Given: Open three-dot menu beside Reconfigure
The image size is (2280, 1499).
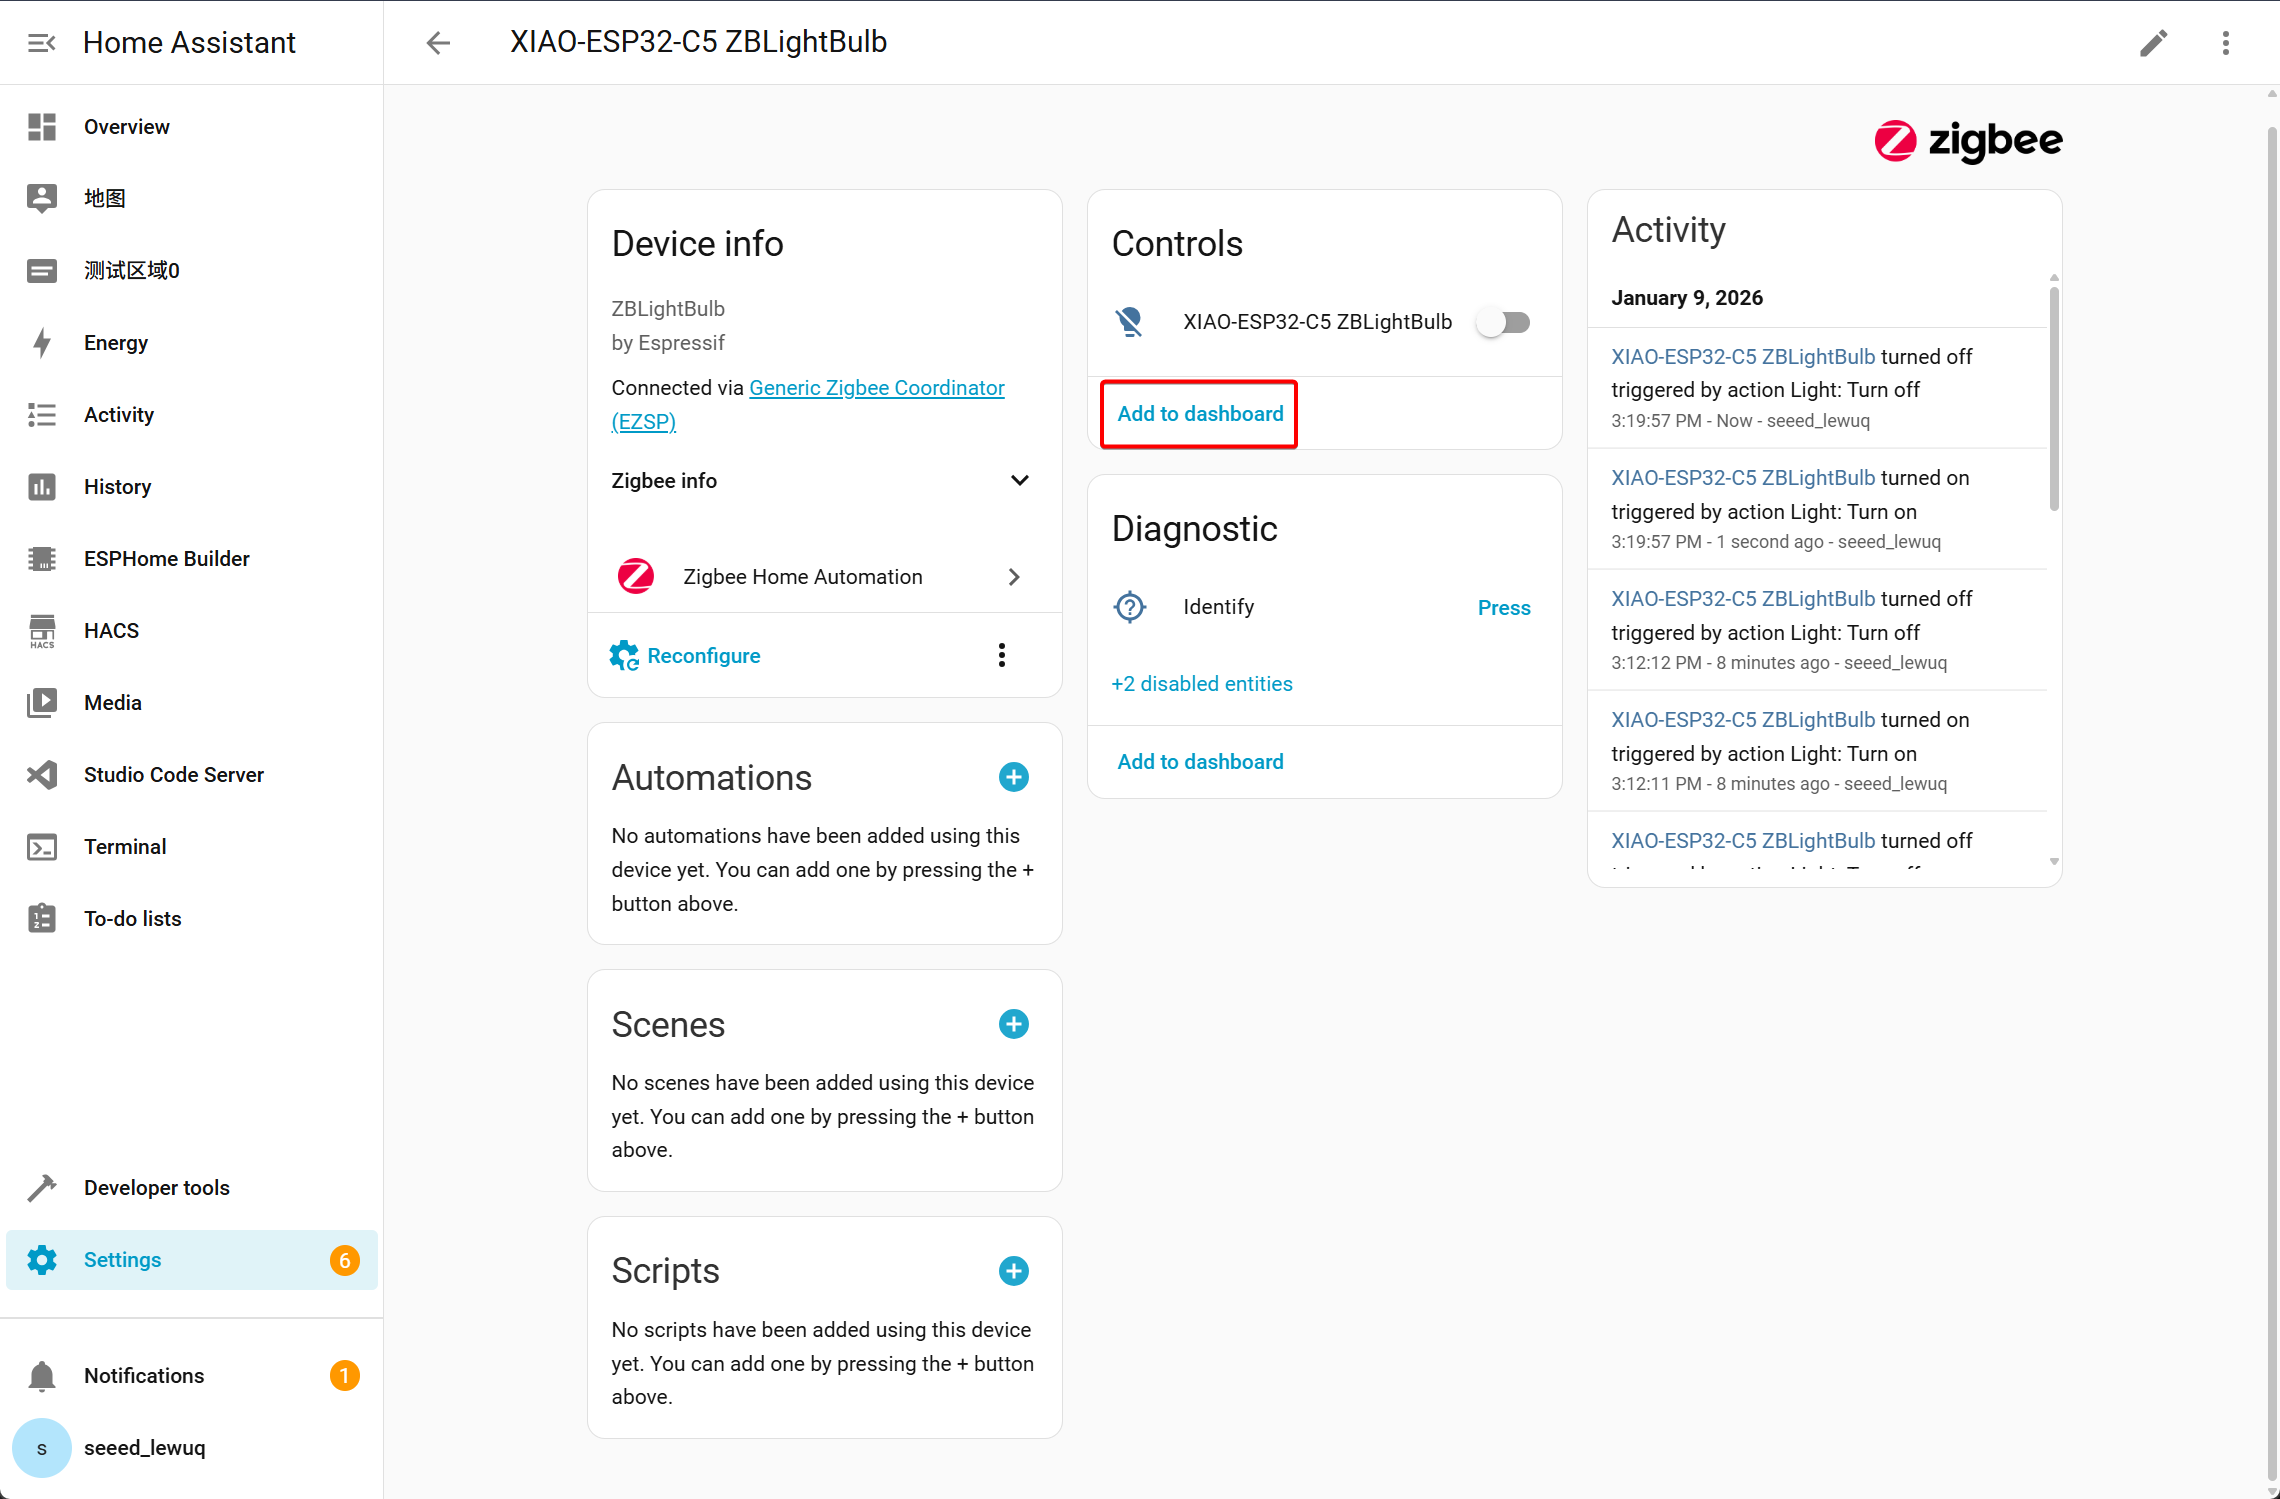Looking at the screenshot, I should pyautogui.click(x=1001, y=655).
